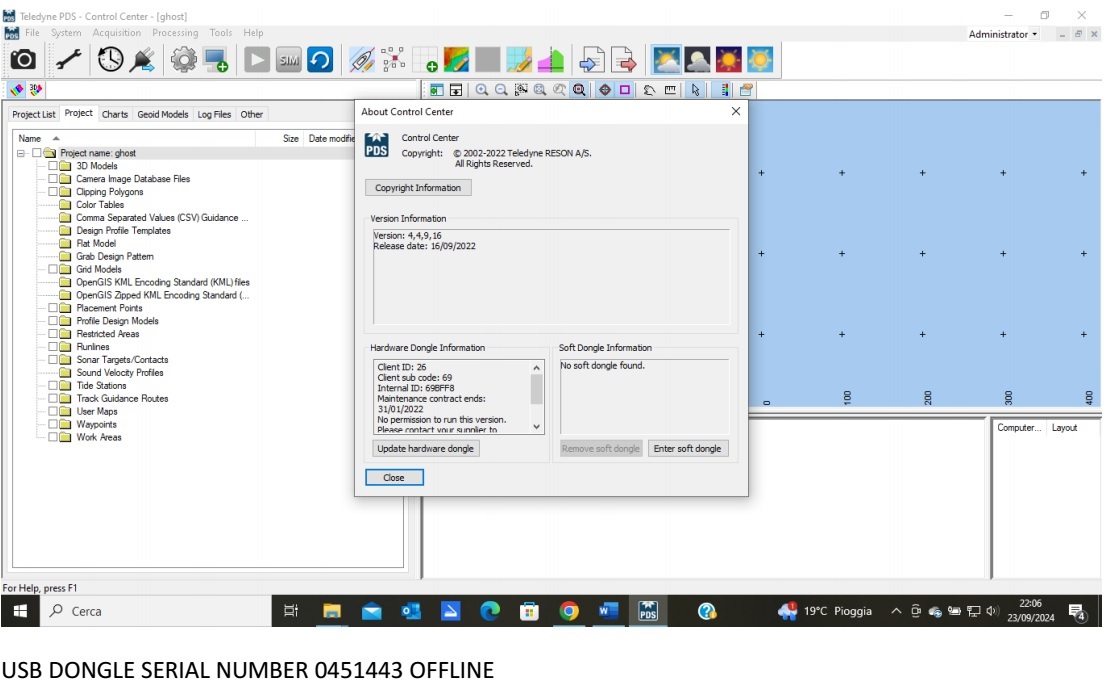Open the wrench configuration tool
This screenshot has width=1116, height=686.
click(69, 61)
